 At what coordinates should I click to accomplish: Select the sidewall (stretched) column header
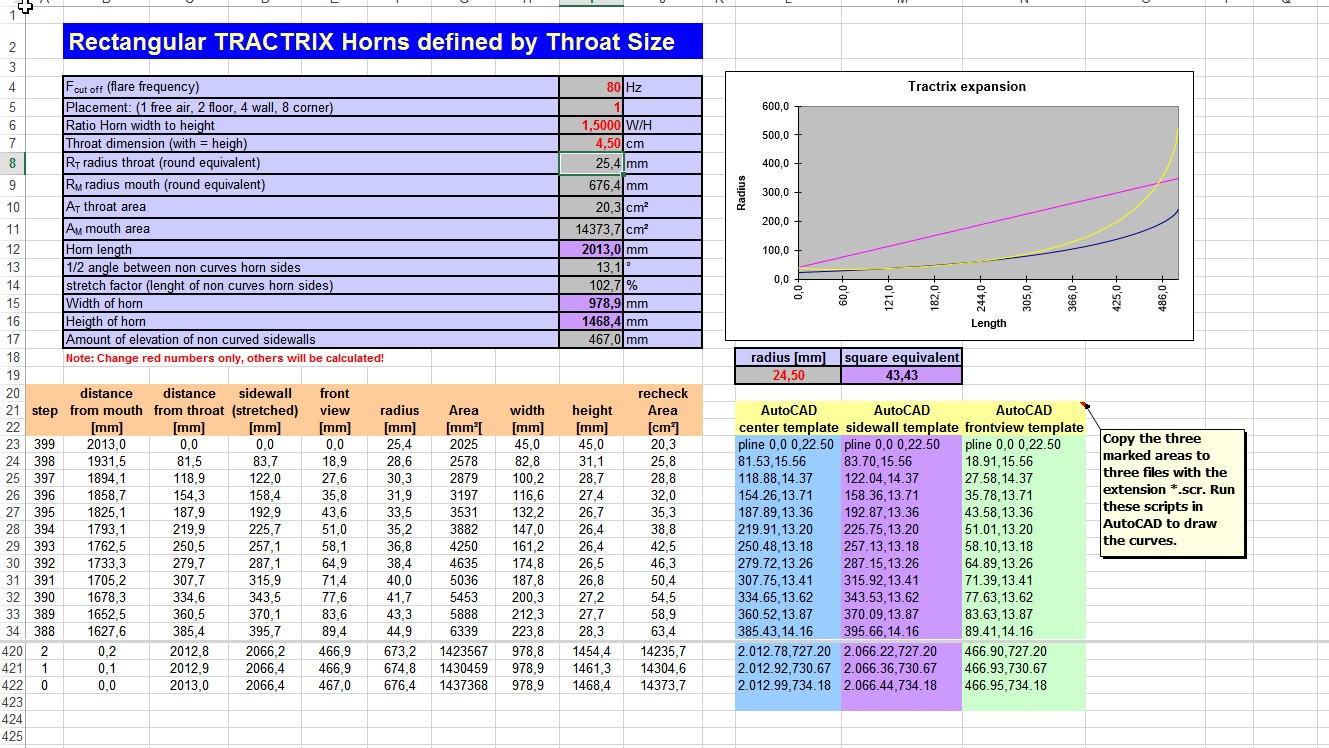265,410
